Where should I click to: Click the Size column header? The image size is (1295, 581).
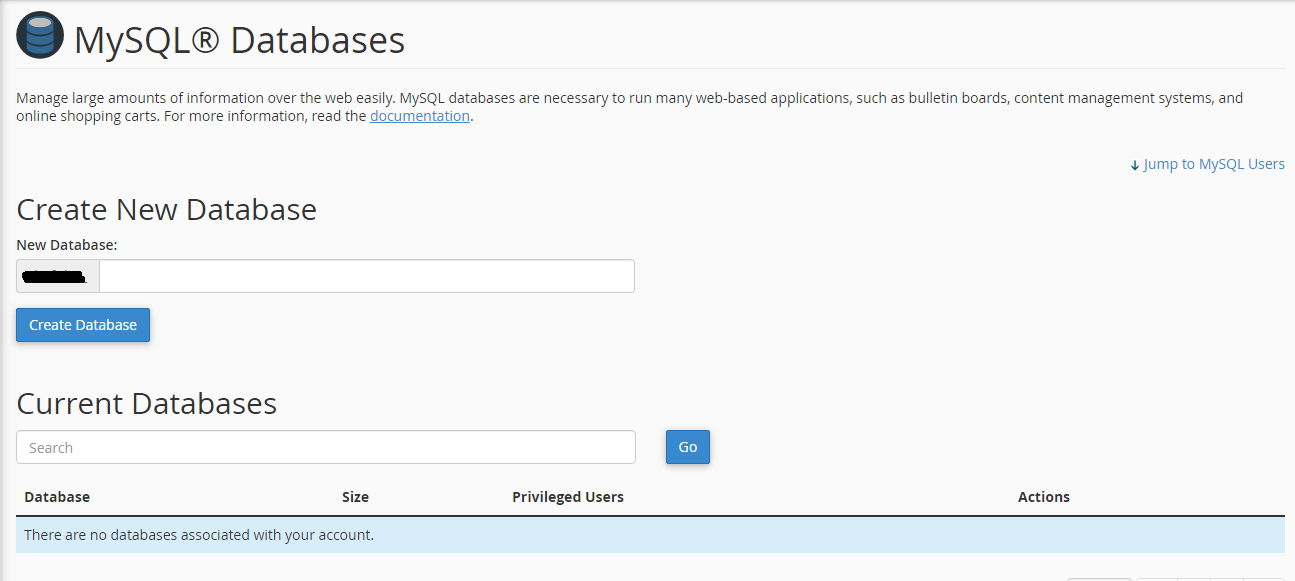coord(355,497)
